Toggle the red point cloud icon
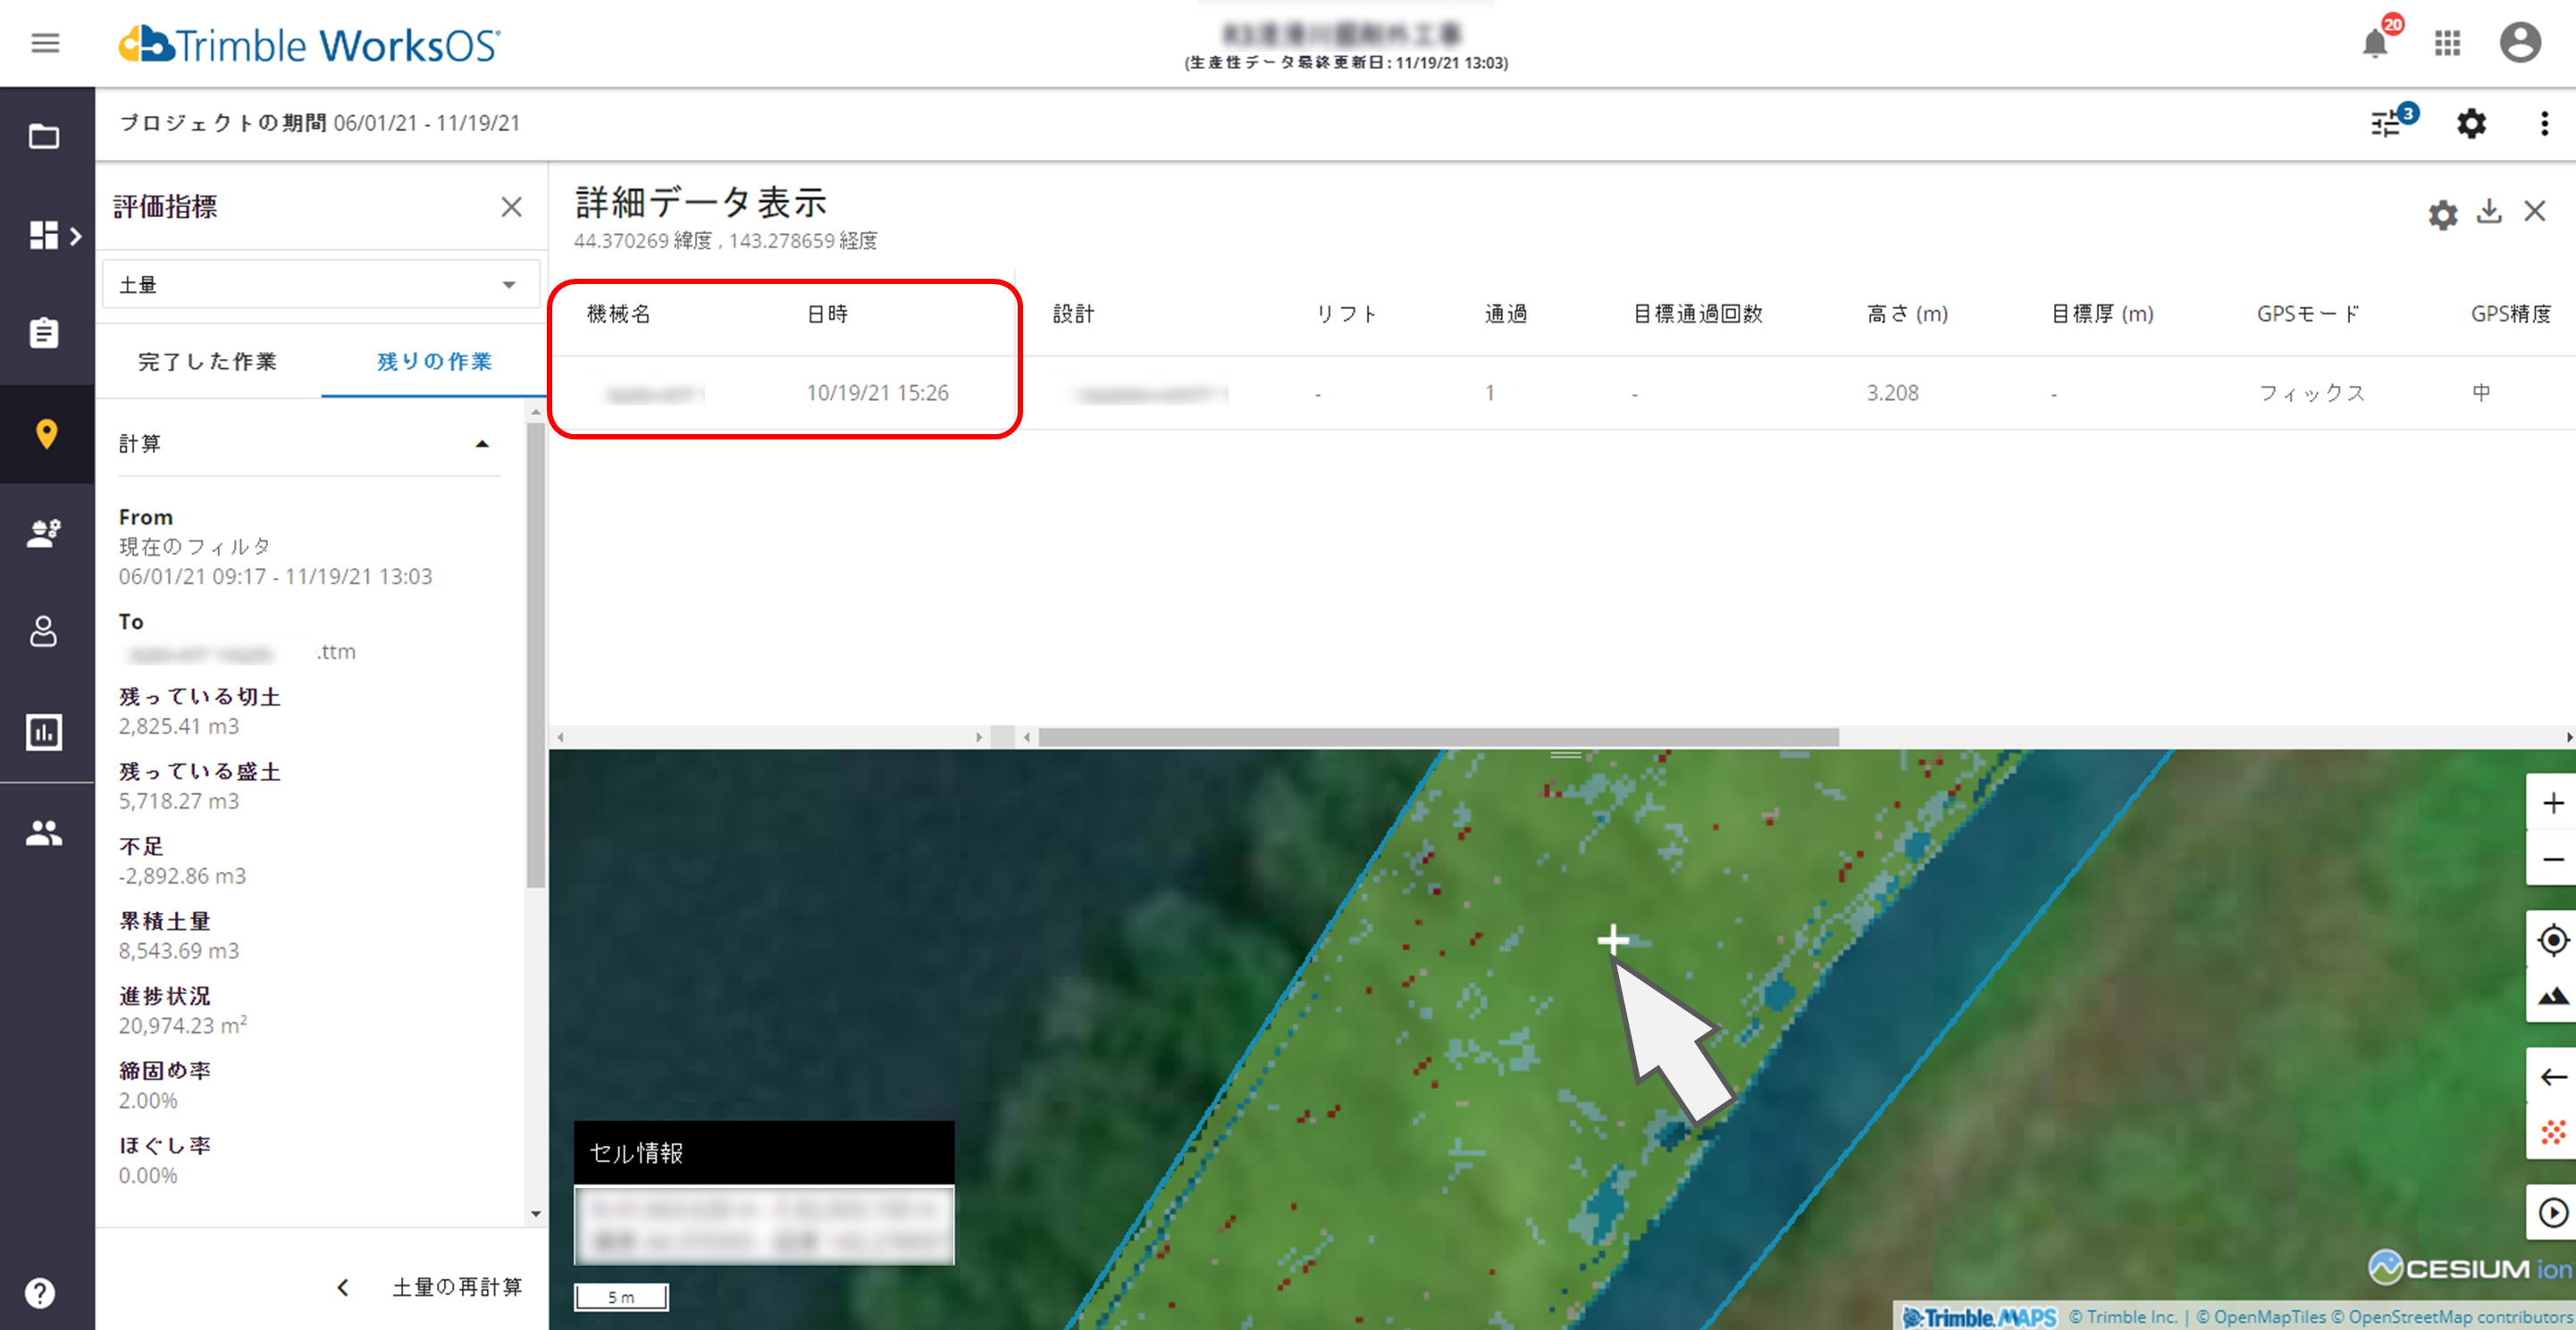 click(2552, 1132)
